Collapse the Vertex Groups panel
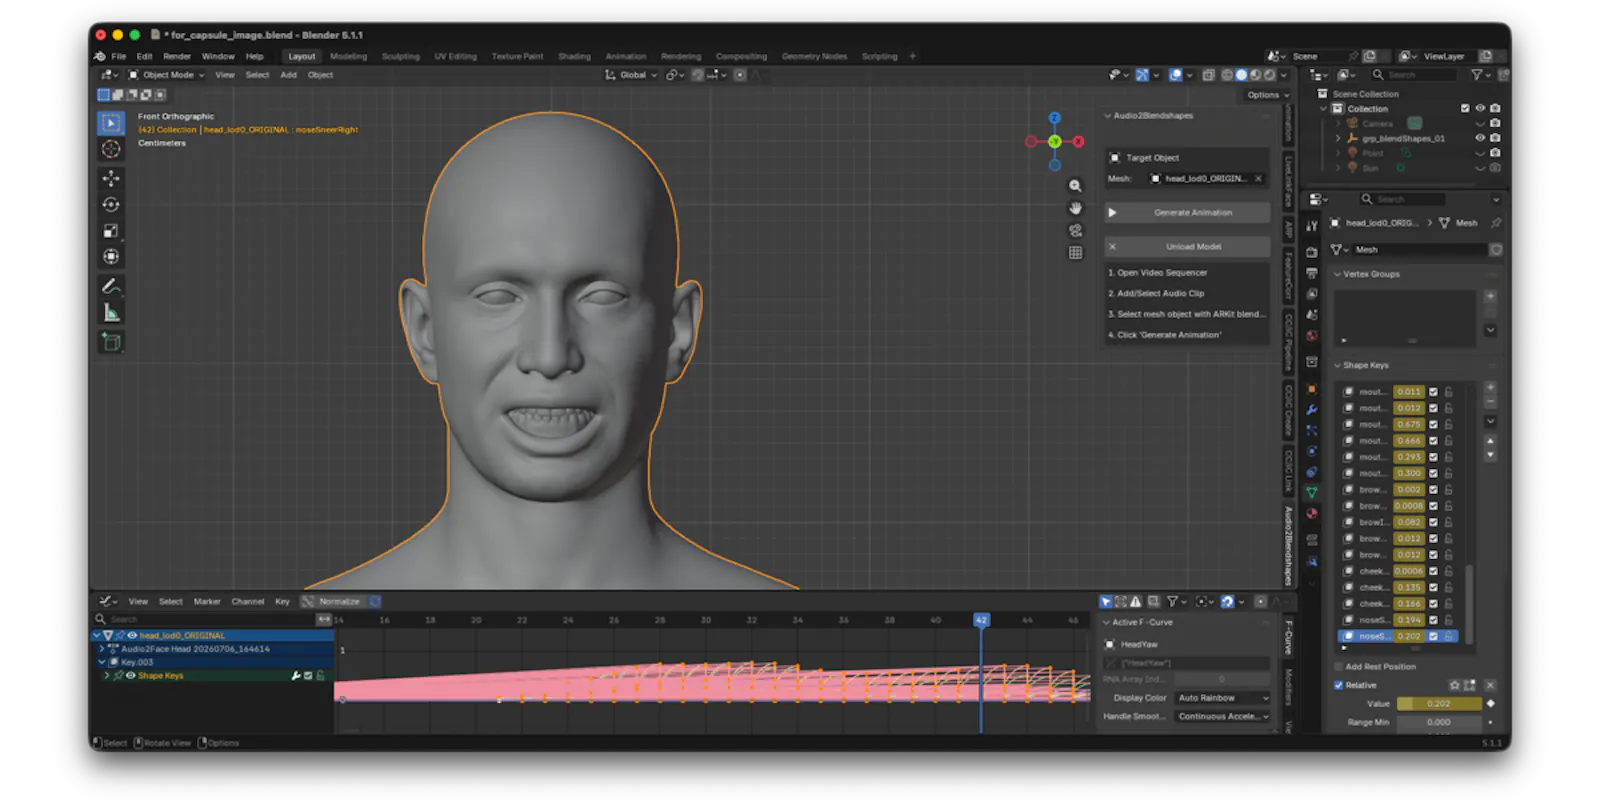The image size is (1600, 800). [1338, 274]
